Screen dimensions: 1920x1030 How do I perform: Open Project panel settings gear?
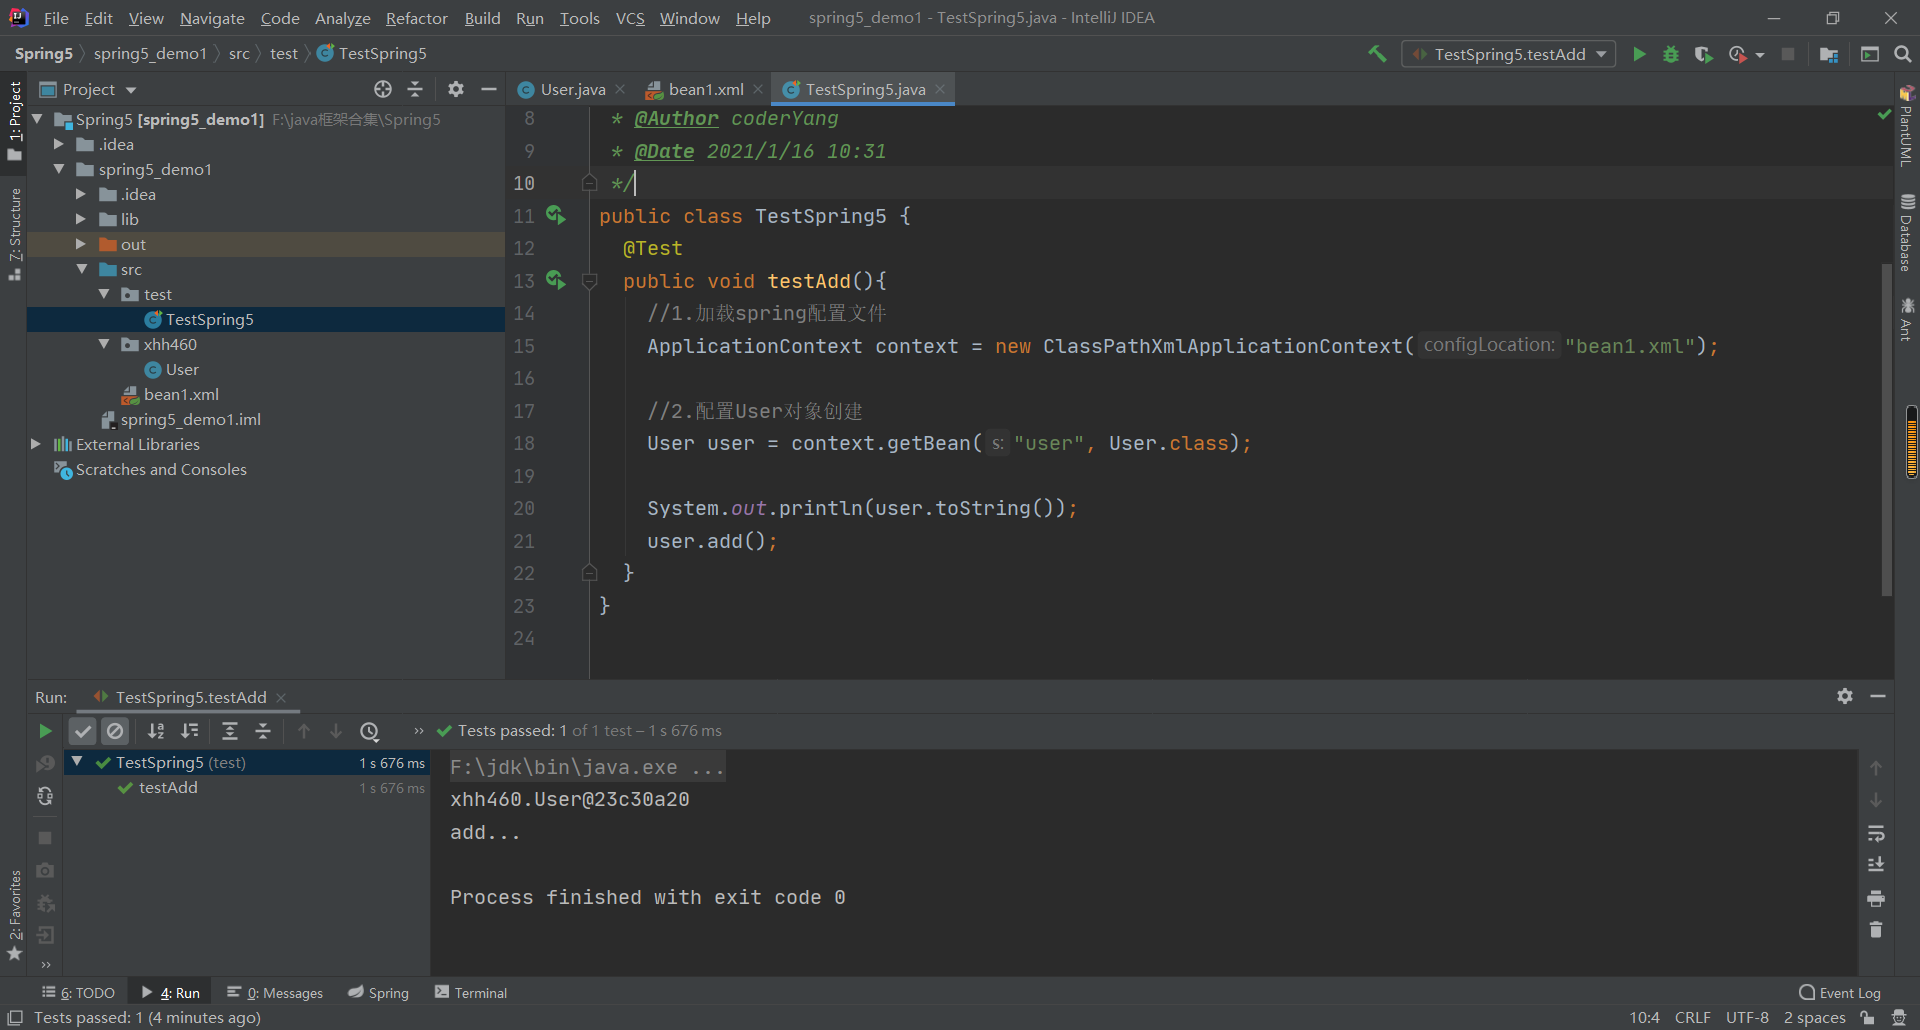click(x=456, y=89)
